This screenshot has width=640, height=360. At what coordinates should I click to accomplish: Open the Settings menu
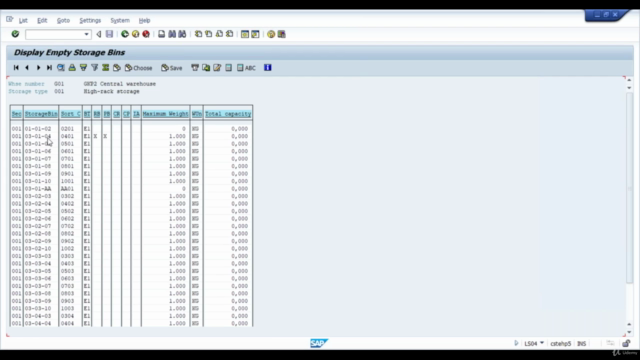coord(90,20)
